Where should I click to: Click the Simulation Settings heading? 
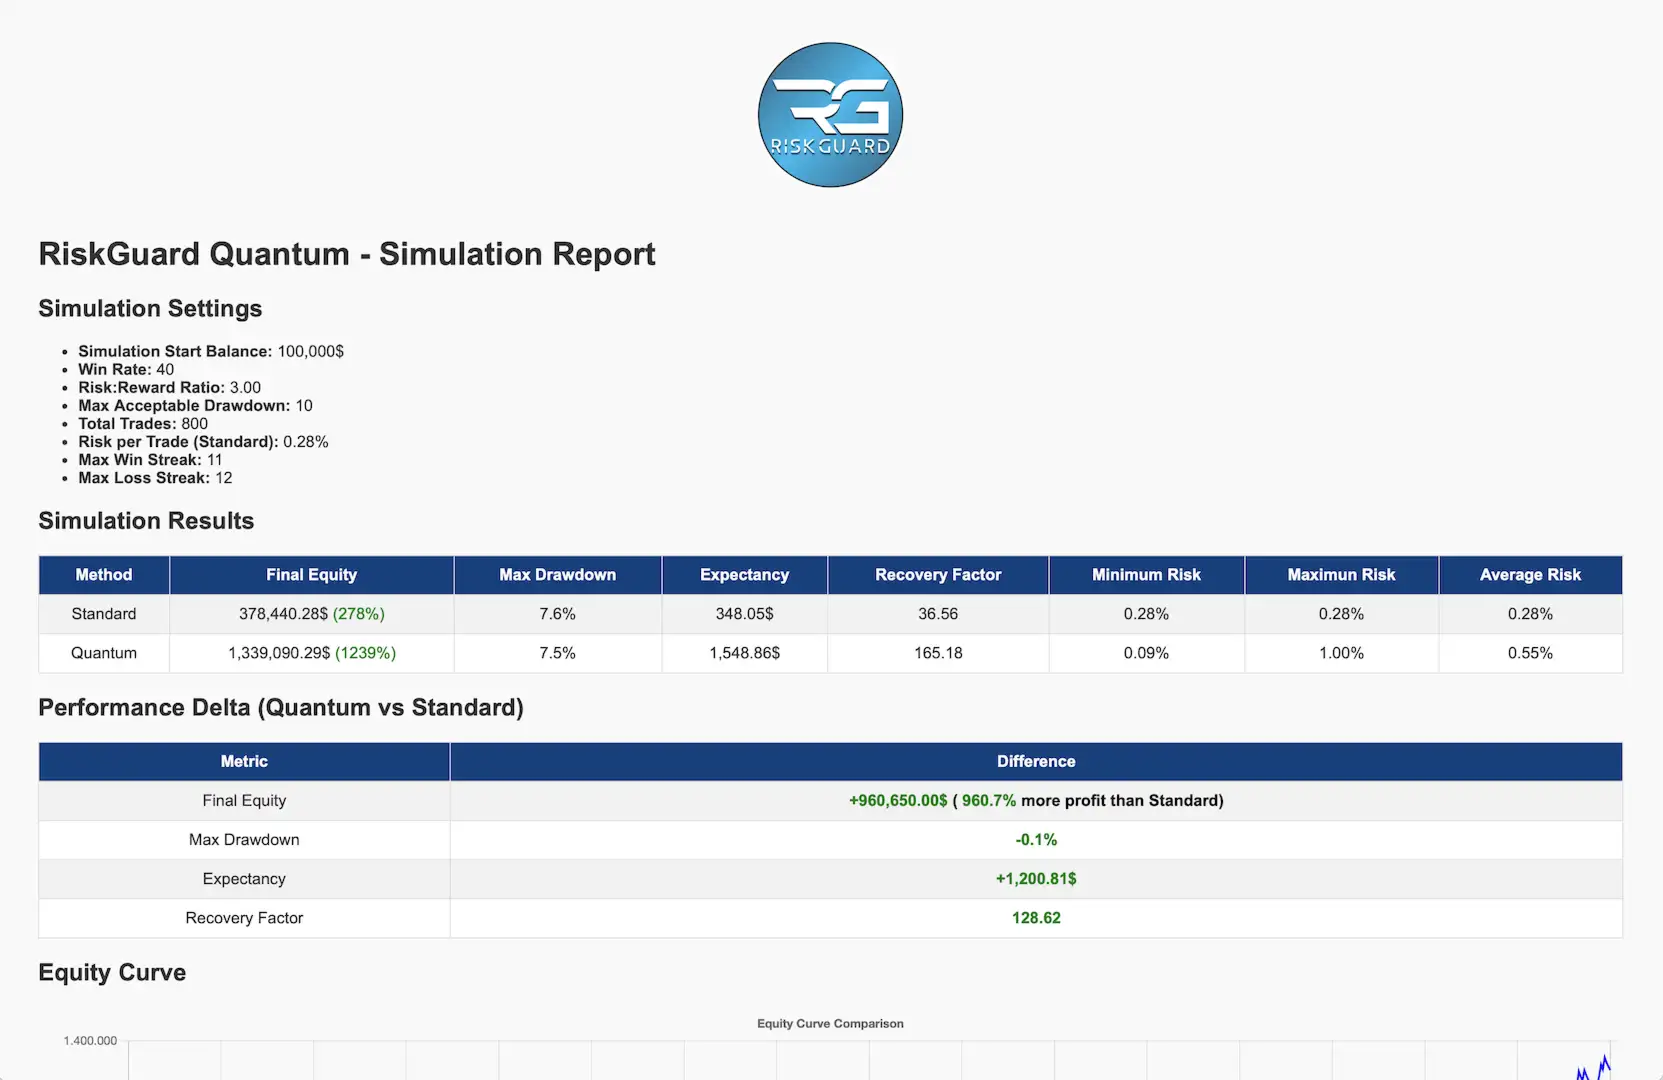point(150,308)
